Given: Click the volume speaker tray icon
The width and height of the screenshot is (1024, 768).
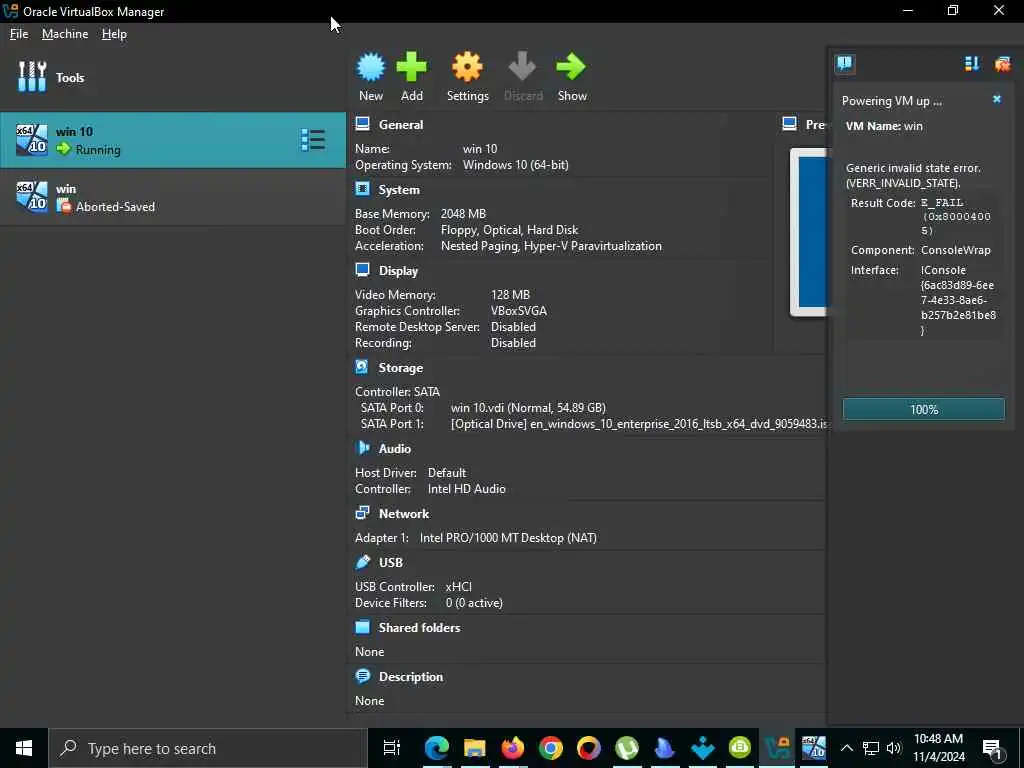Looking at the screenshot, I should pyautogui.click(x=893, y=748).
